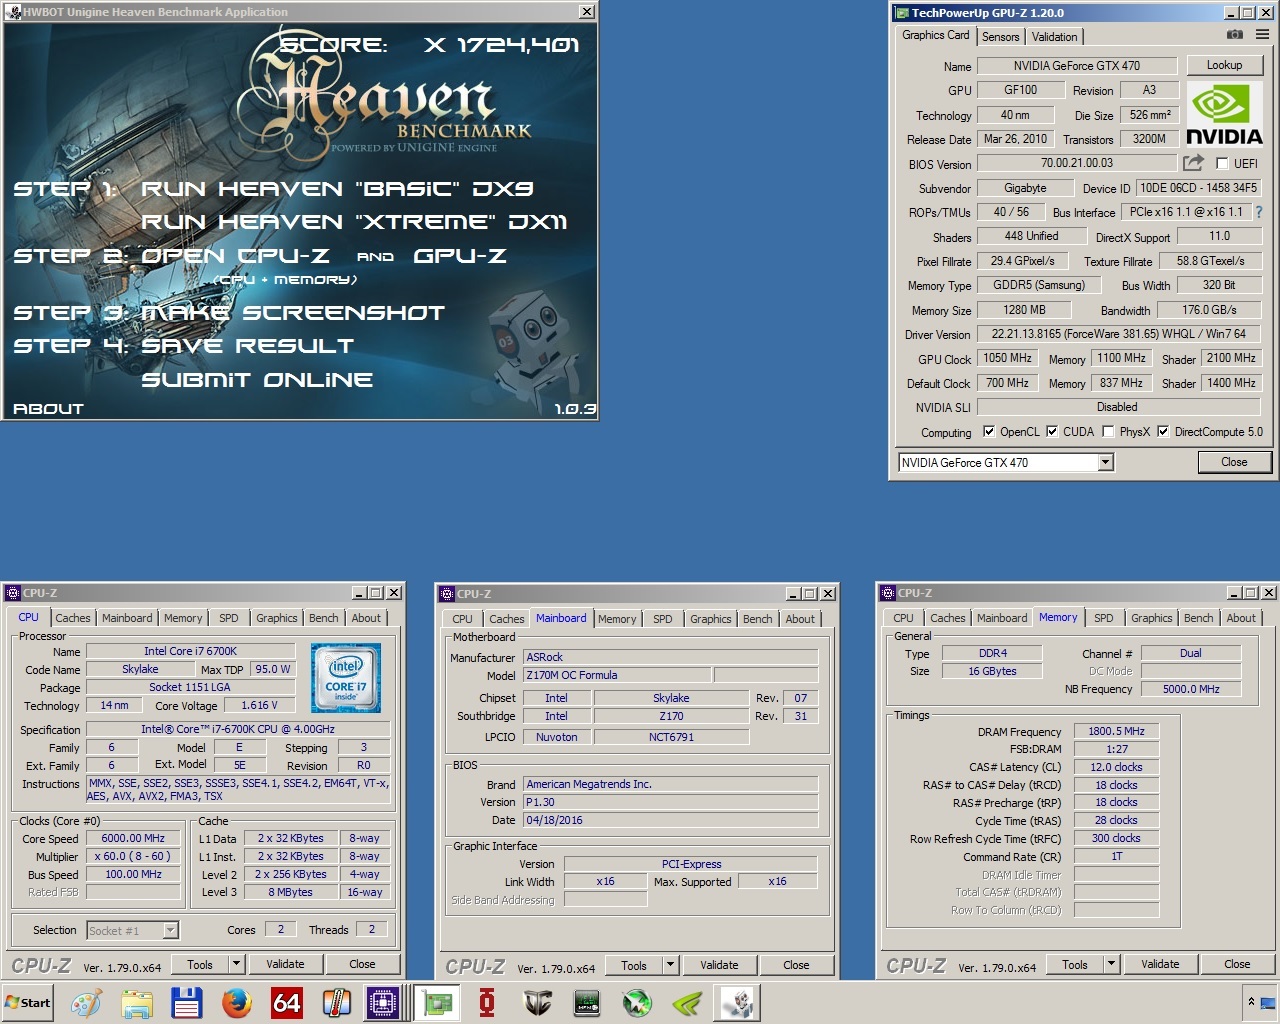Screen dimensions: 1280x1024
Task: Click the green star orb taskbar icon
Action: 637,1003
